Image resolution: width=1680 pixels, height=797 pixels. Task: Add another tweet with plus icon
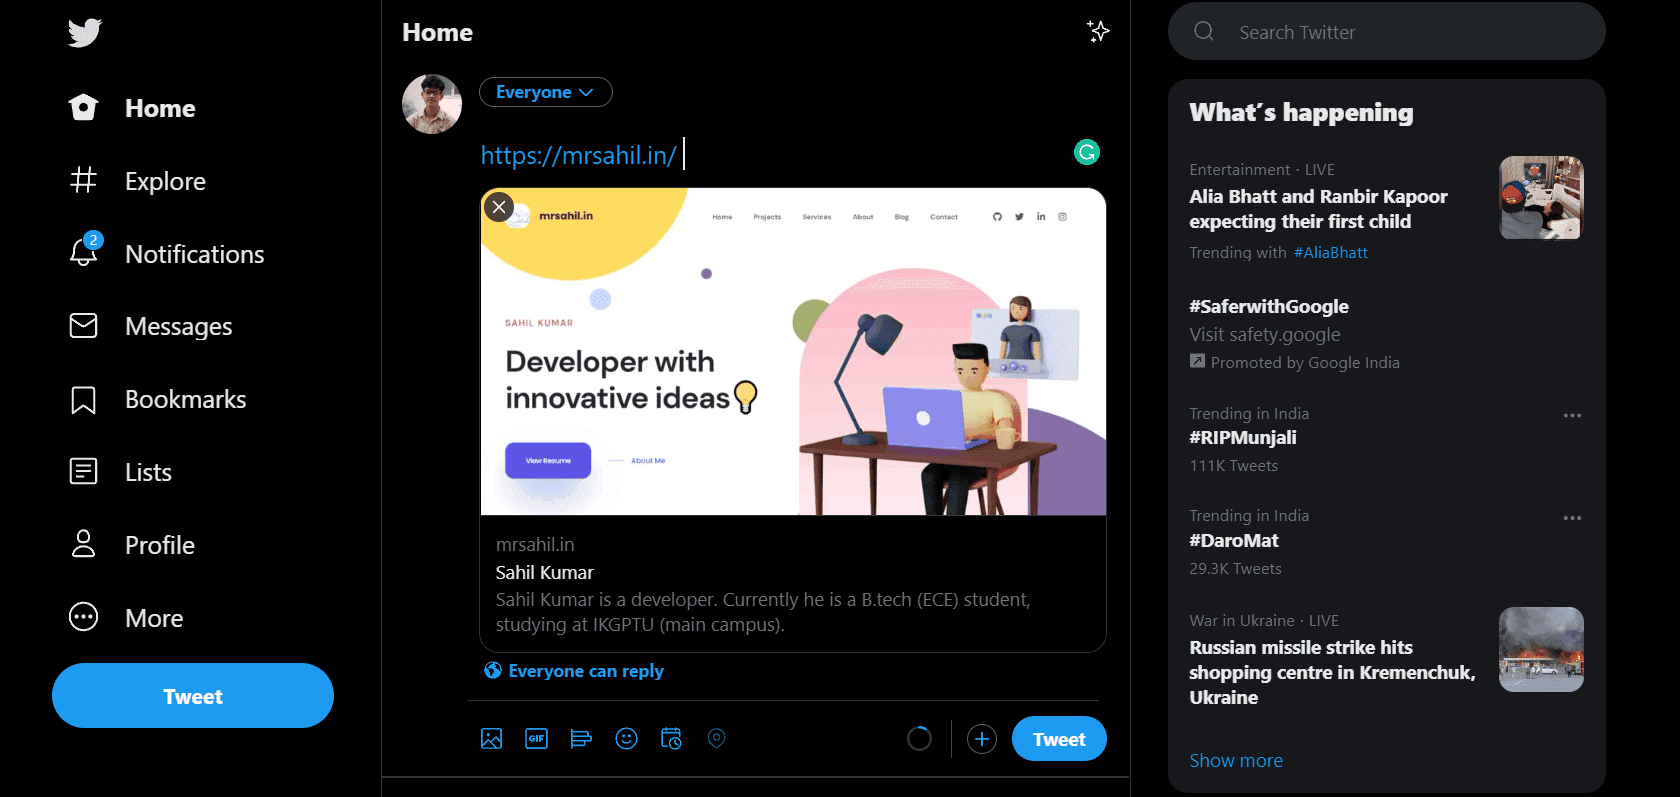982,739
